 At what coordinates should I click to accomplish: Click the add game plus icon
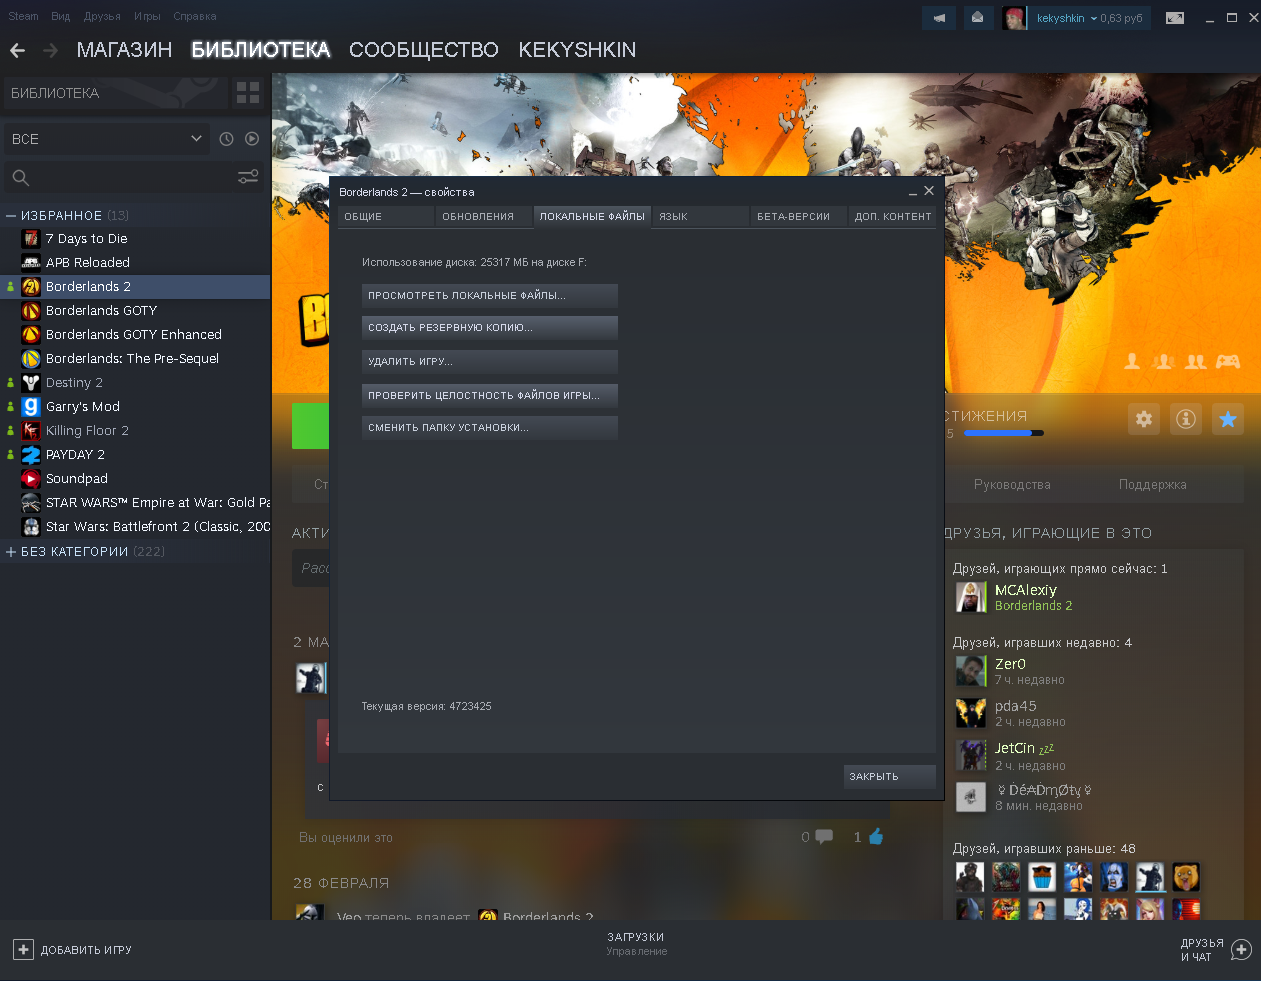click(x=23, y=950)
